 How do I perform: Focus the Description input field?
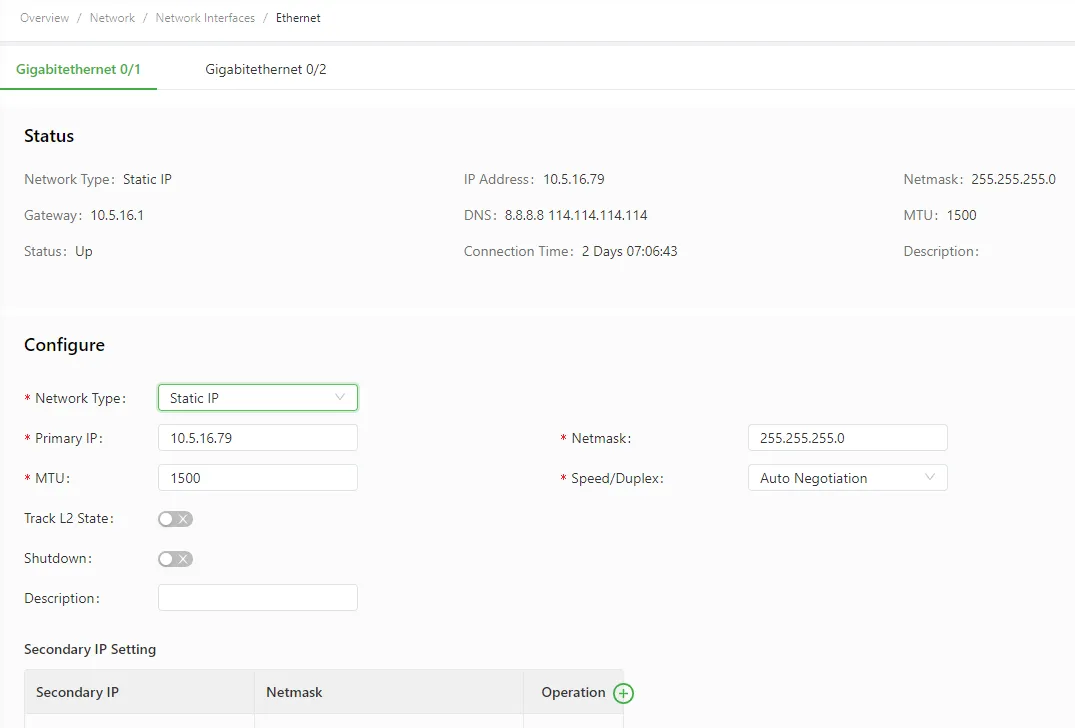[x=258, y=597]
